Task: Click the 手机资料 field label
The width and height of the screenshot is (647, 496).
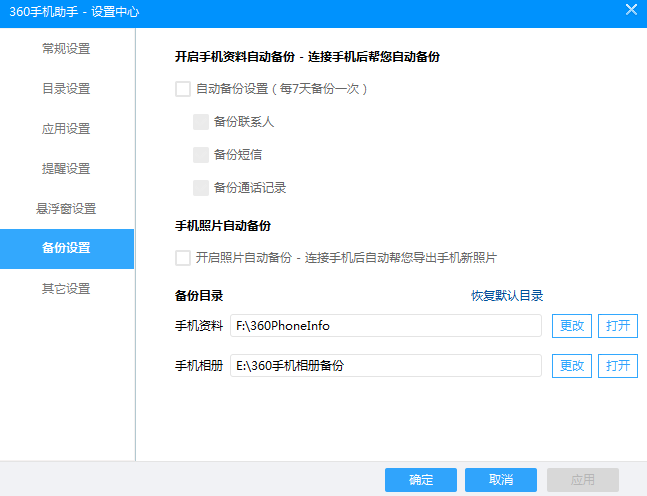Action: 199,326
